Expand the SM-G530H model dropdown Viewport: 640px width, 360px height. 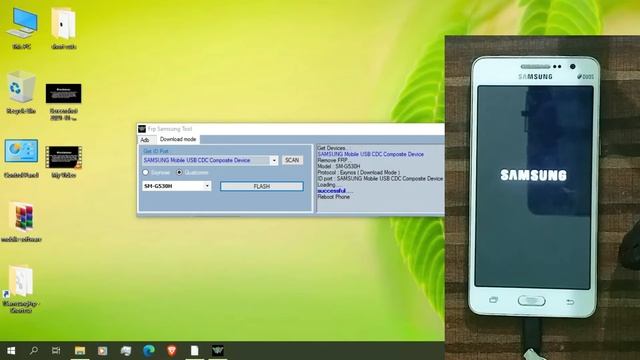click(207, 186)
